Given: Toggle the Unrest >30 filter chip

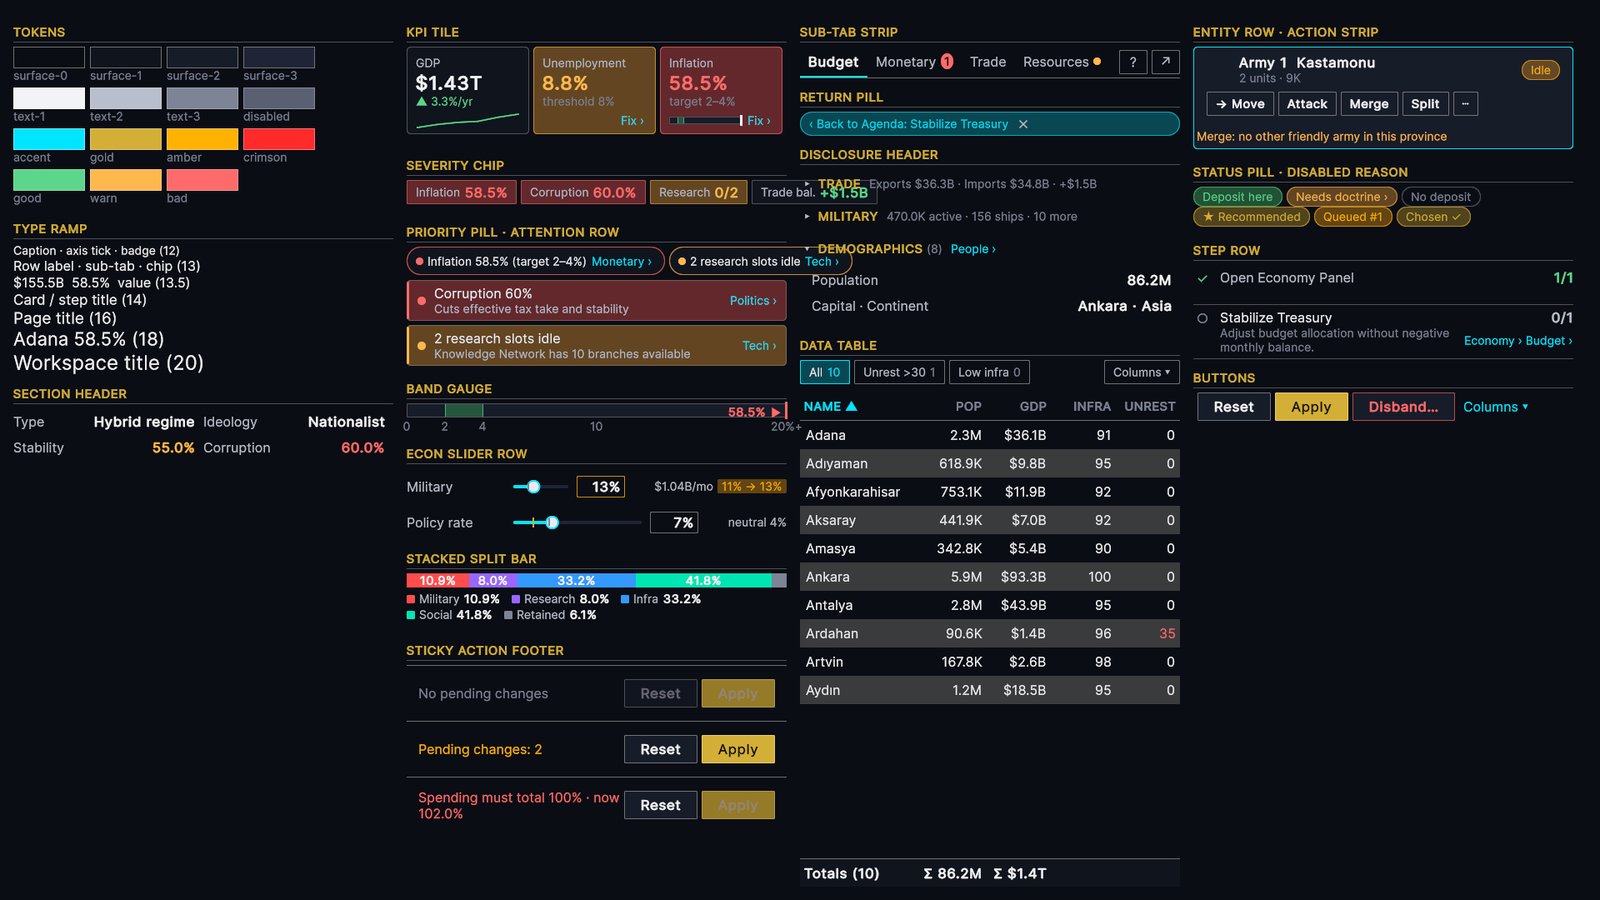Looking at the screenshot, I should [x=899, y=372].
